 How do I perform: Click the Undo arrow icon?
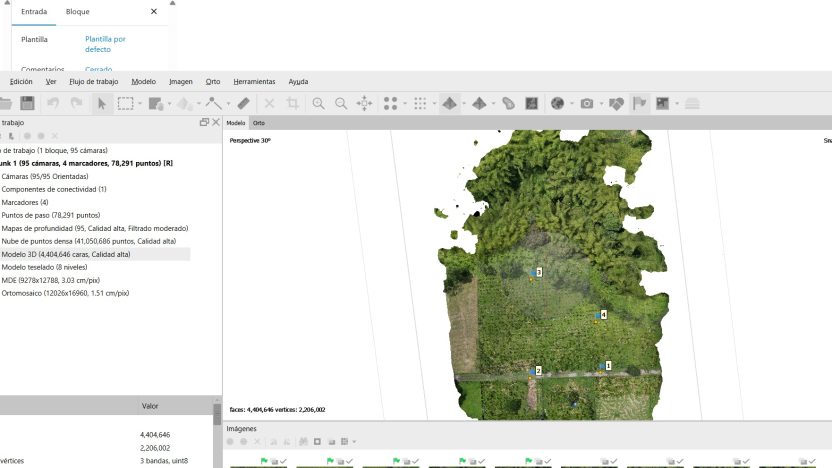[x=53, y=103]
